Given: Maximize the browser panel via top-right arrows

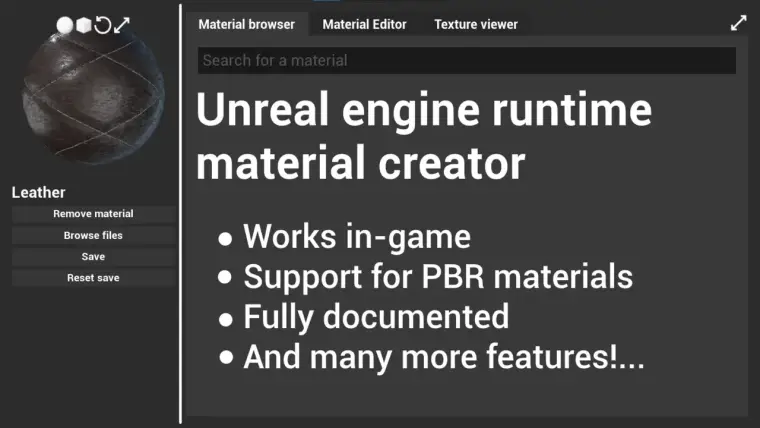Looking at the screenshot, I should (738, 23).
